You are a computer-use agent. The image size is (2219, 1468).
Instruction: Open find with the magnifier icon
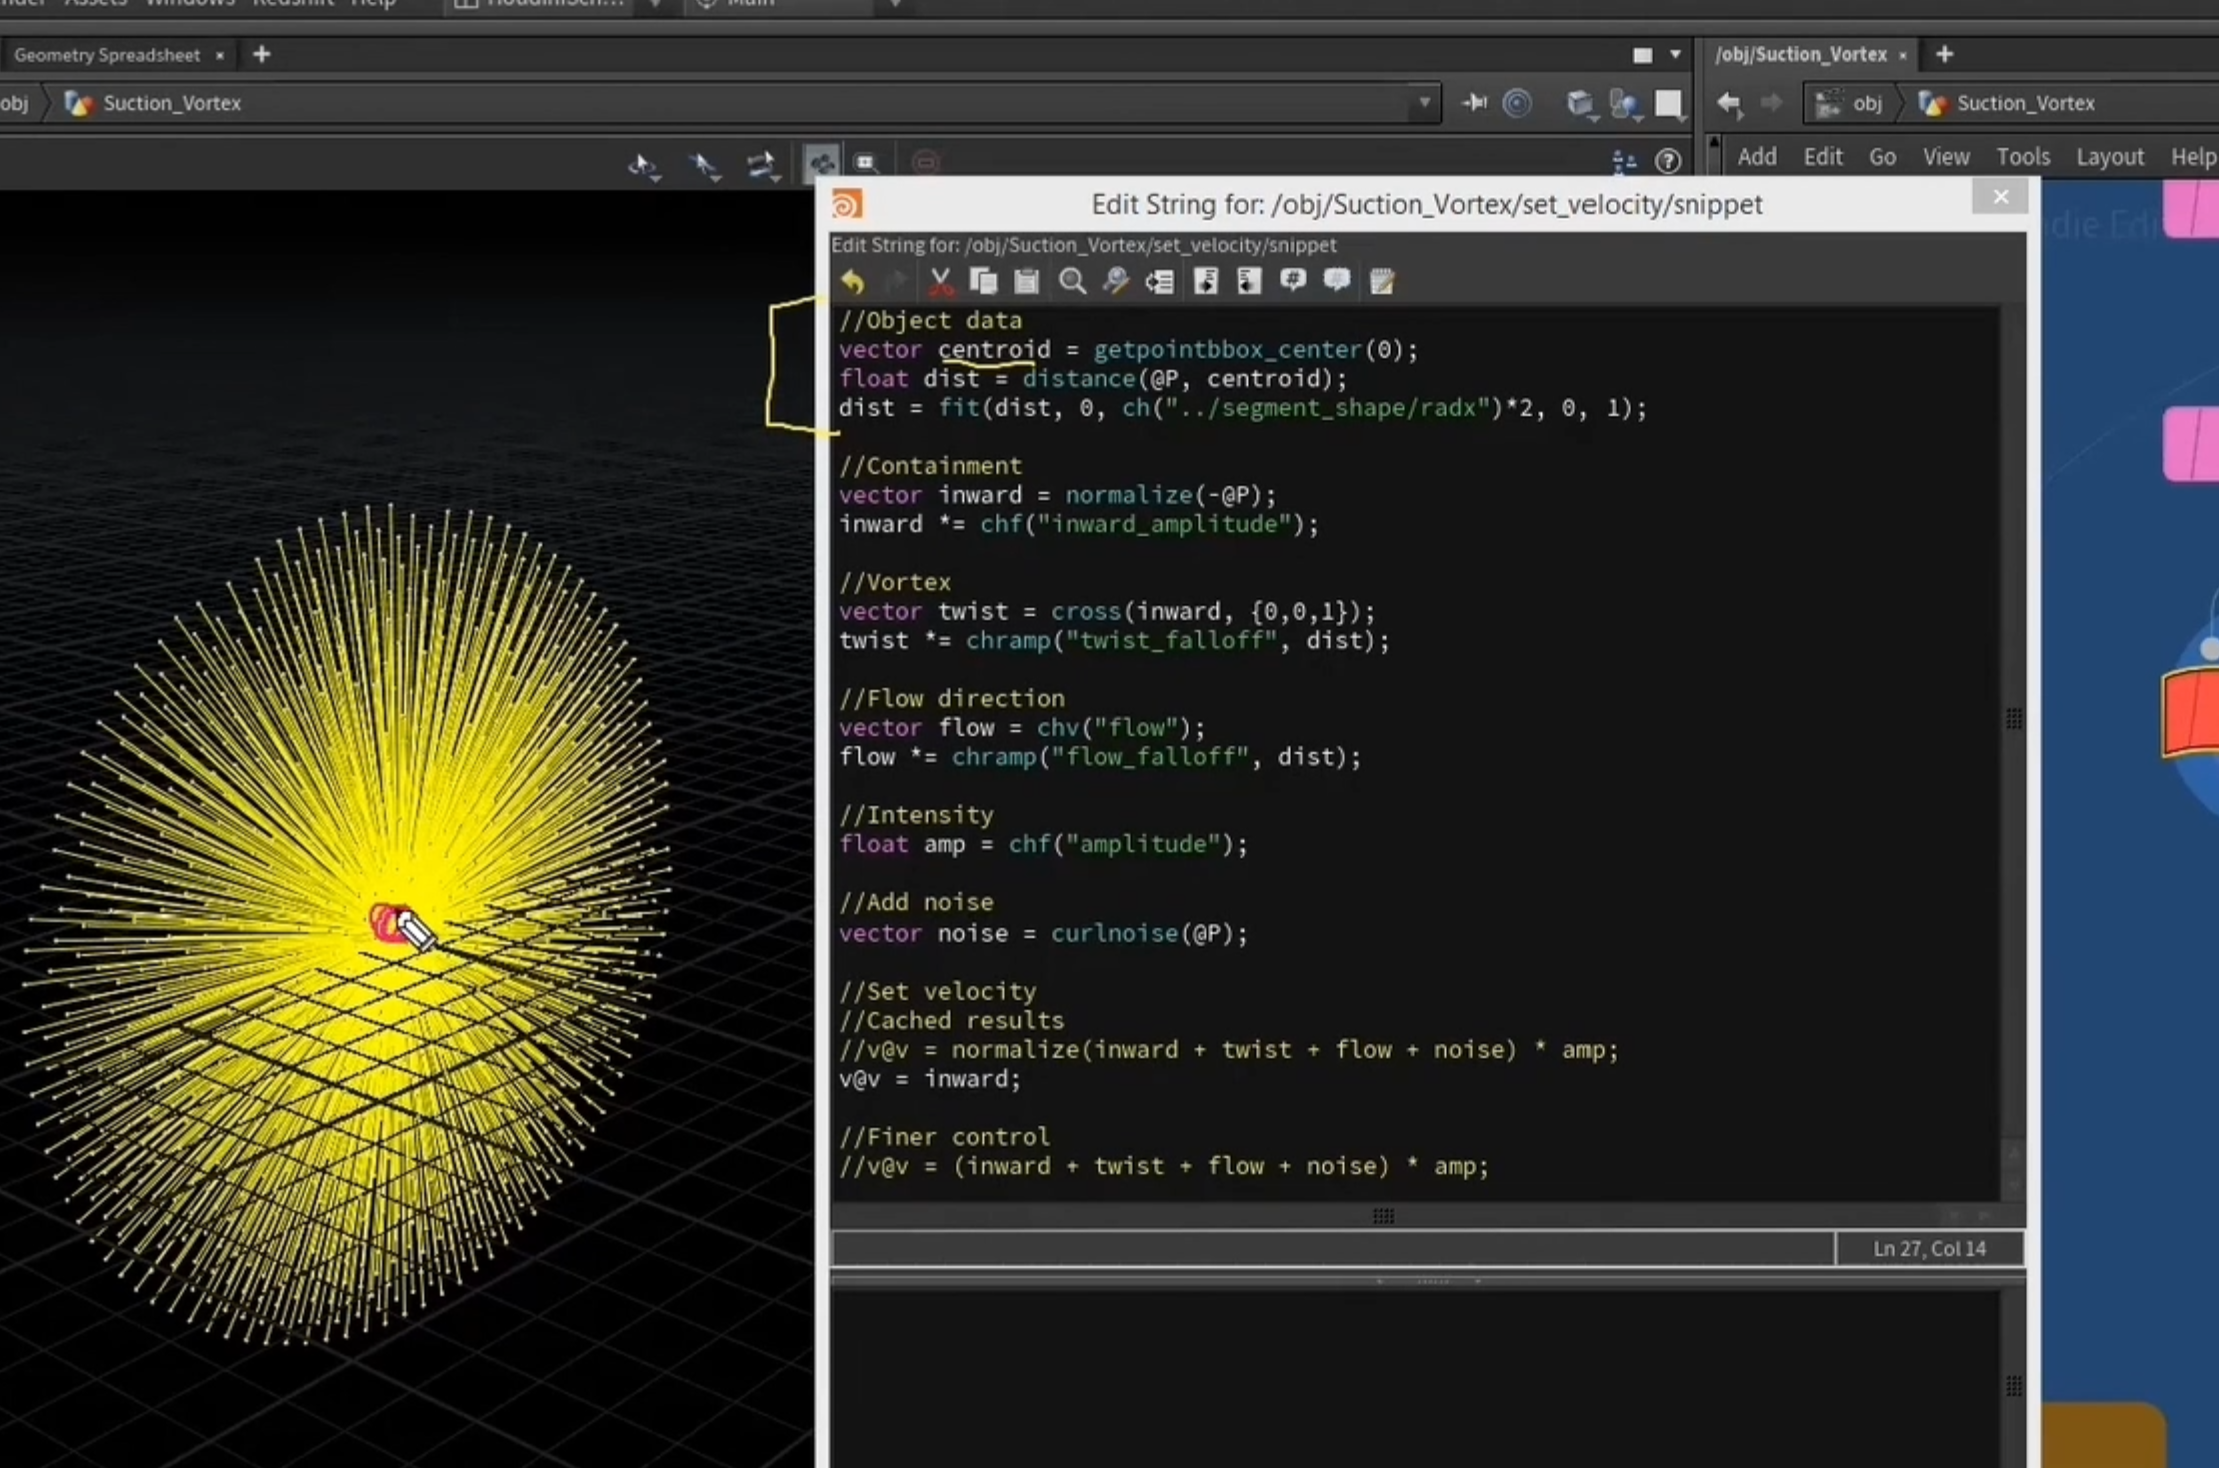click(1072, 282)
